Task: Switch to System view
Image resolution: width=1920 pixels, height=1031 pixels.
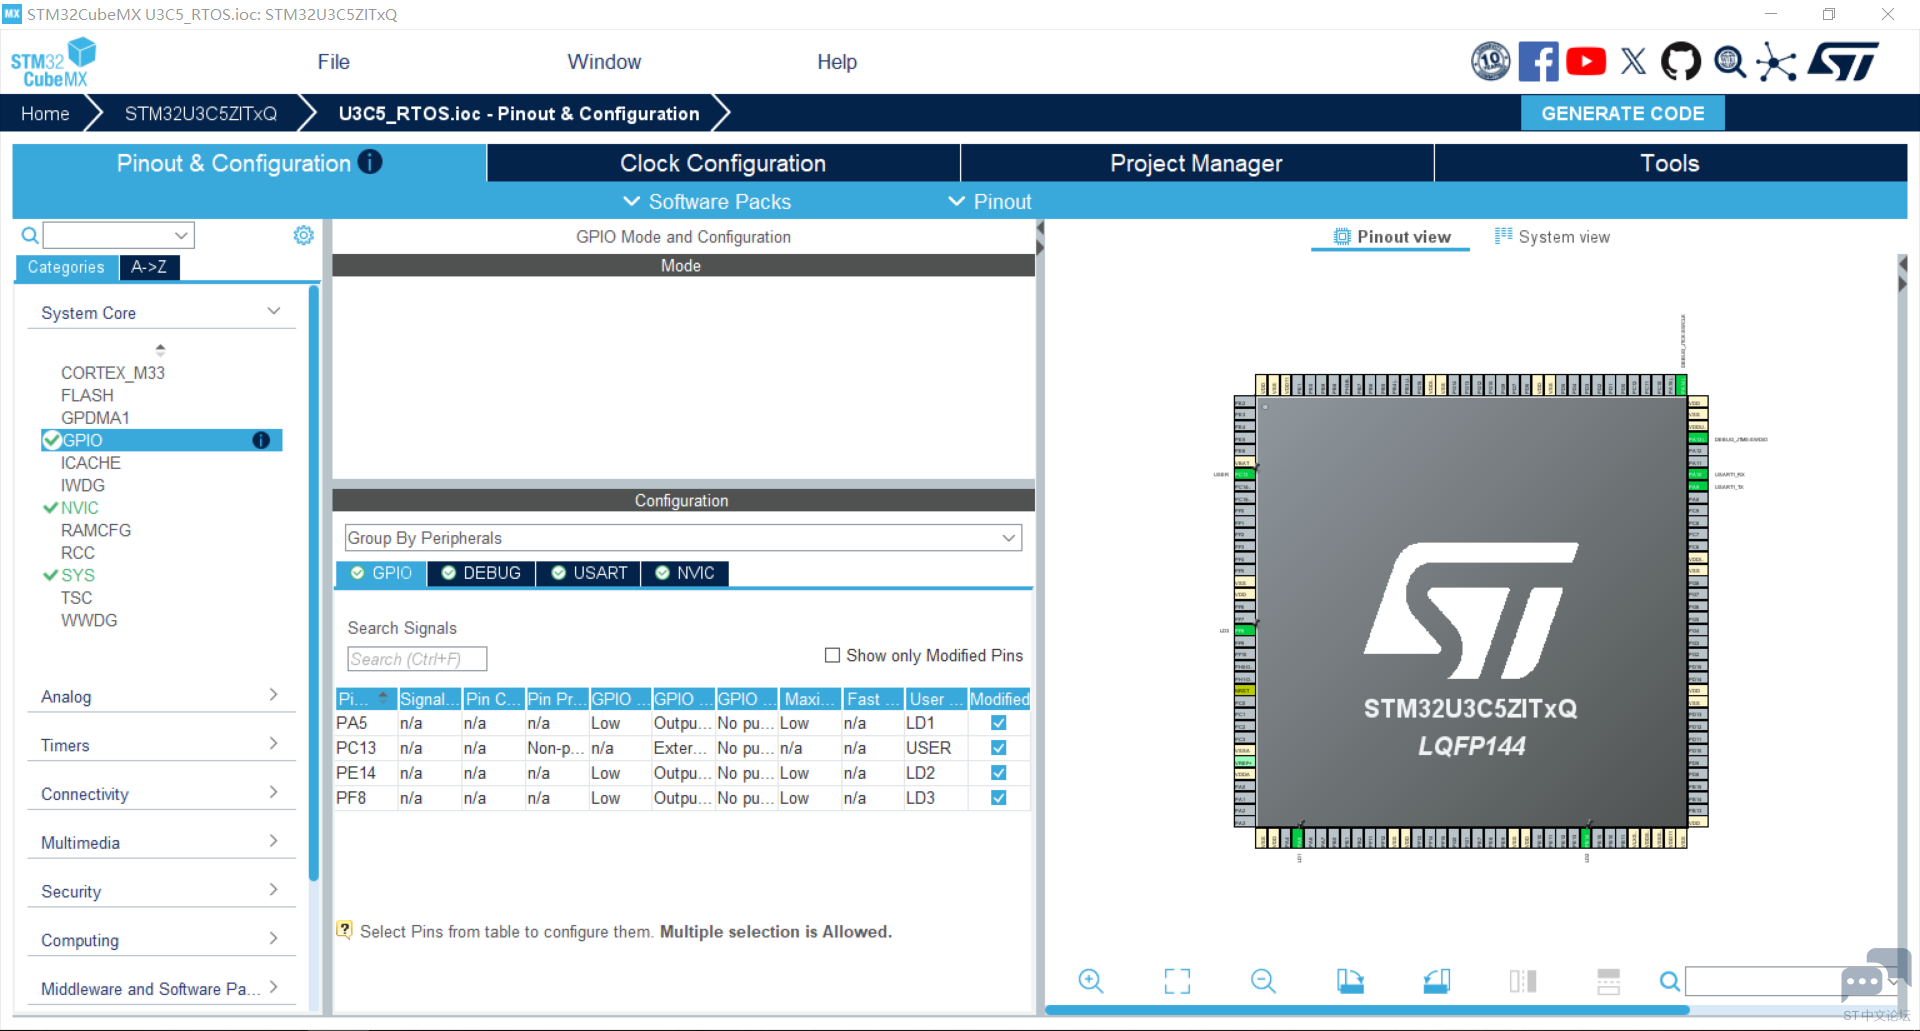Action: [1552, 237]
